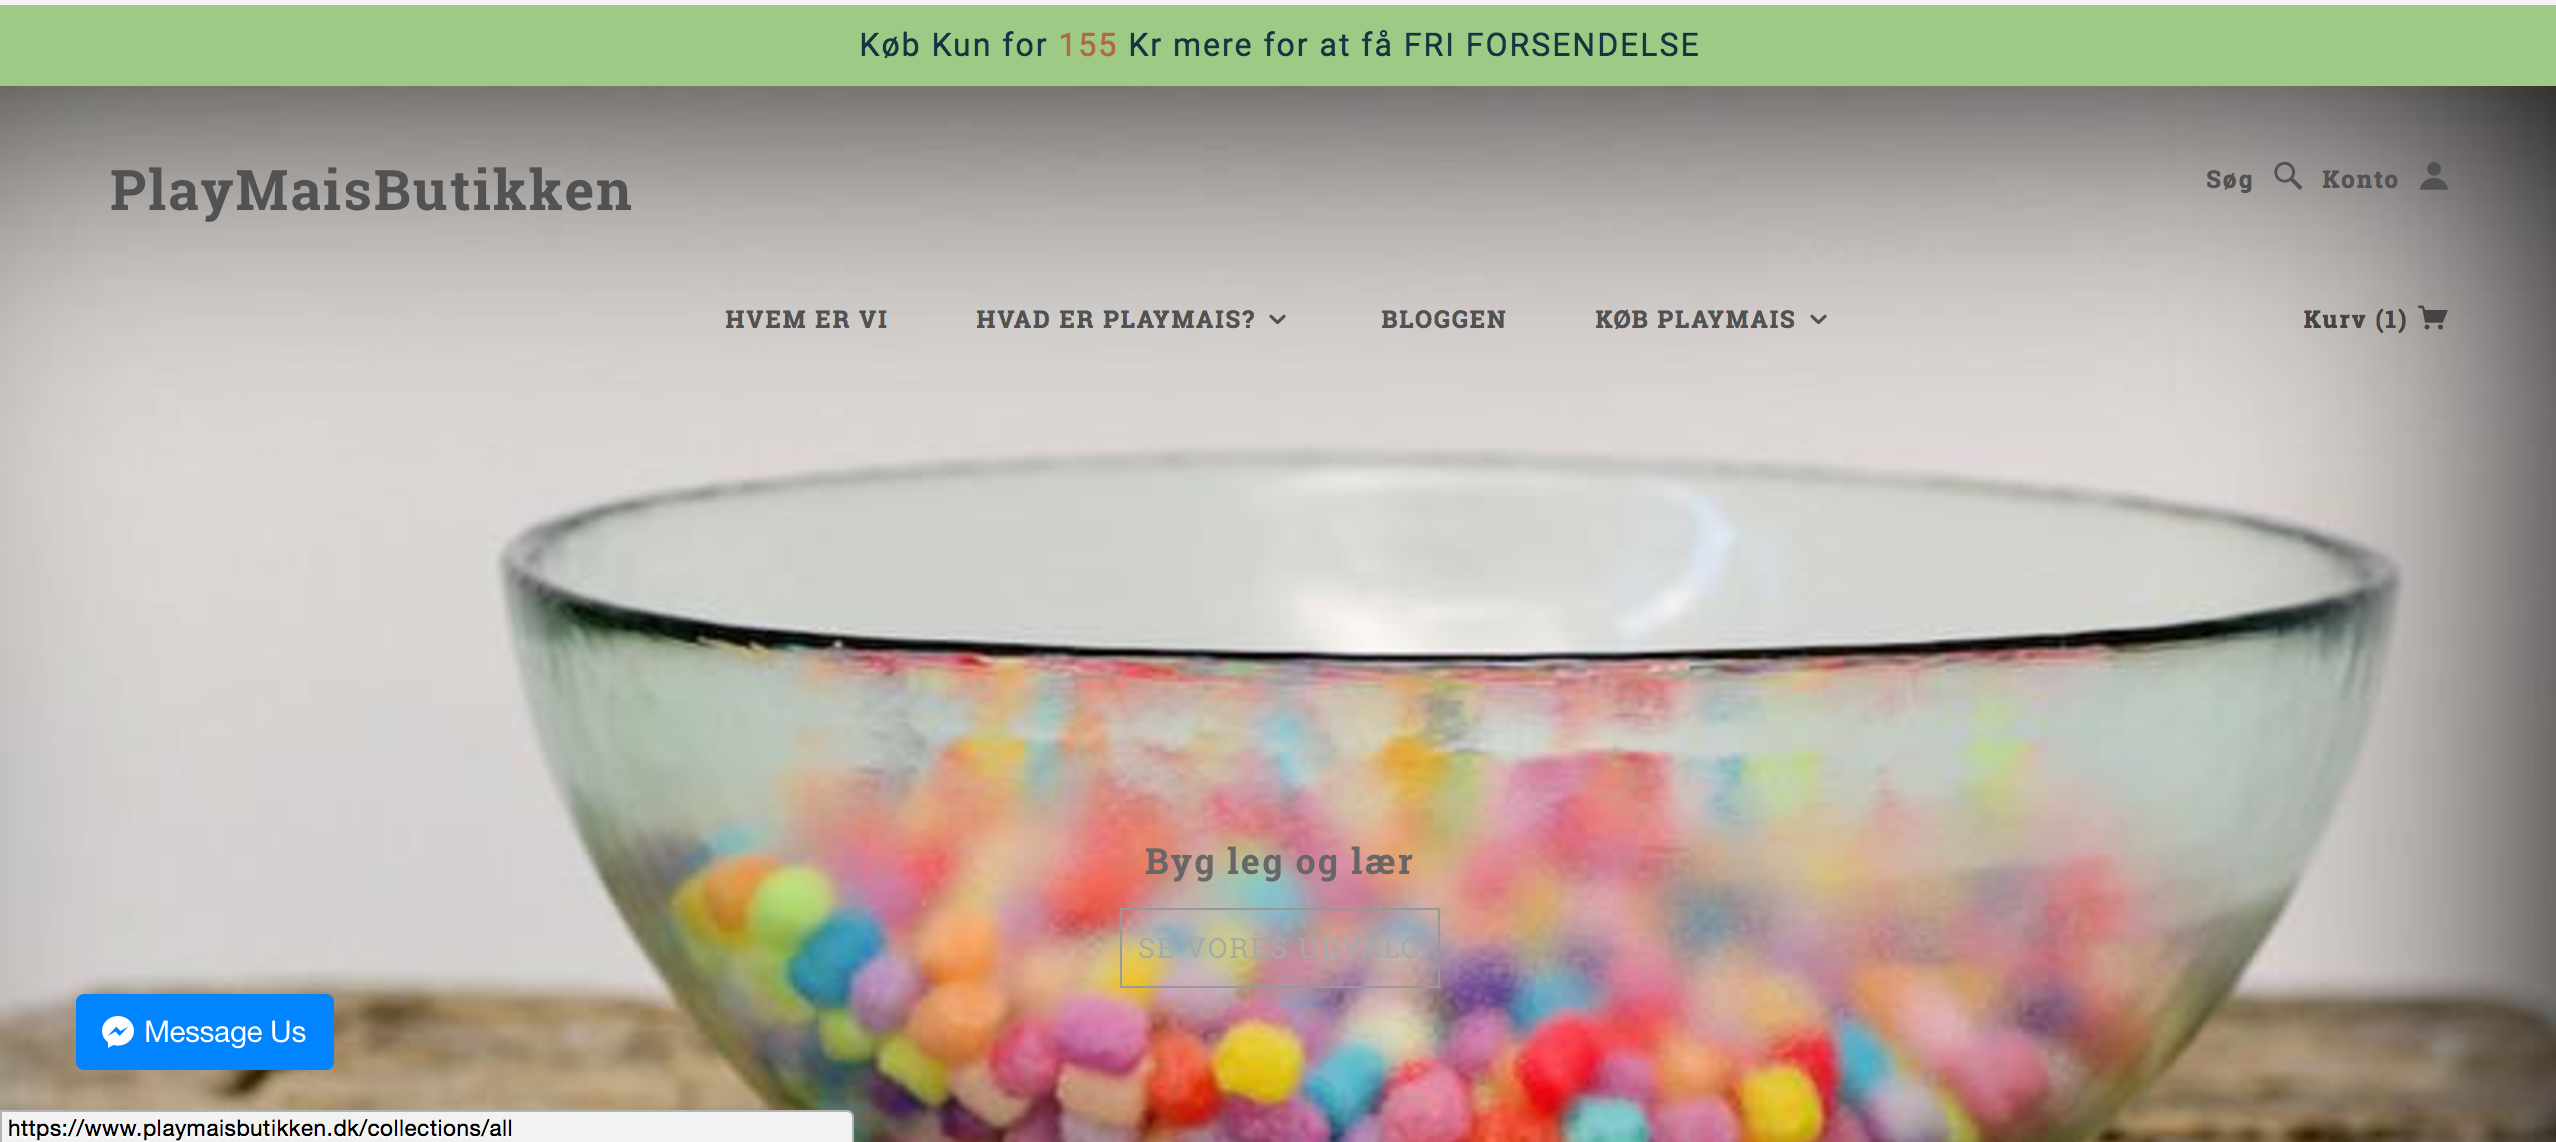Click the Søg search text link
This screenshot has height=1142, width=2556.
click(2229, 179)
